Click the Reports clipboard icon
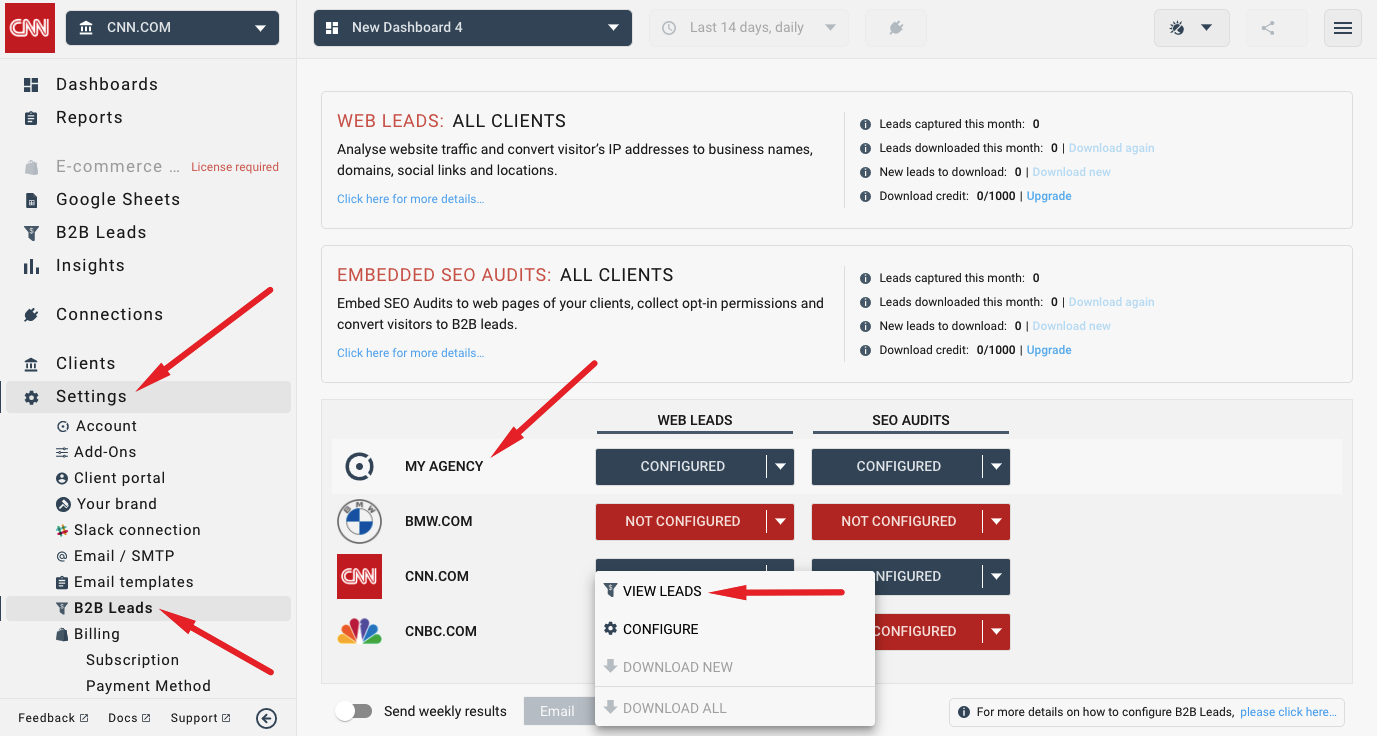1377x736 pixels. 31,118
